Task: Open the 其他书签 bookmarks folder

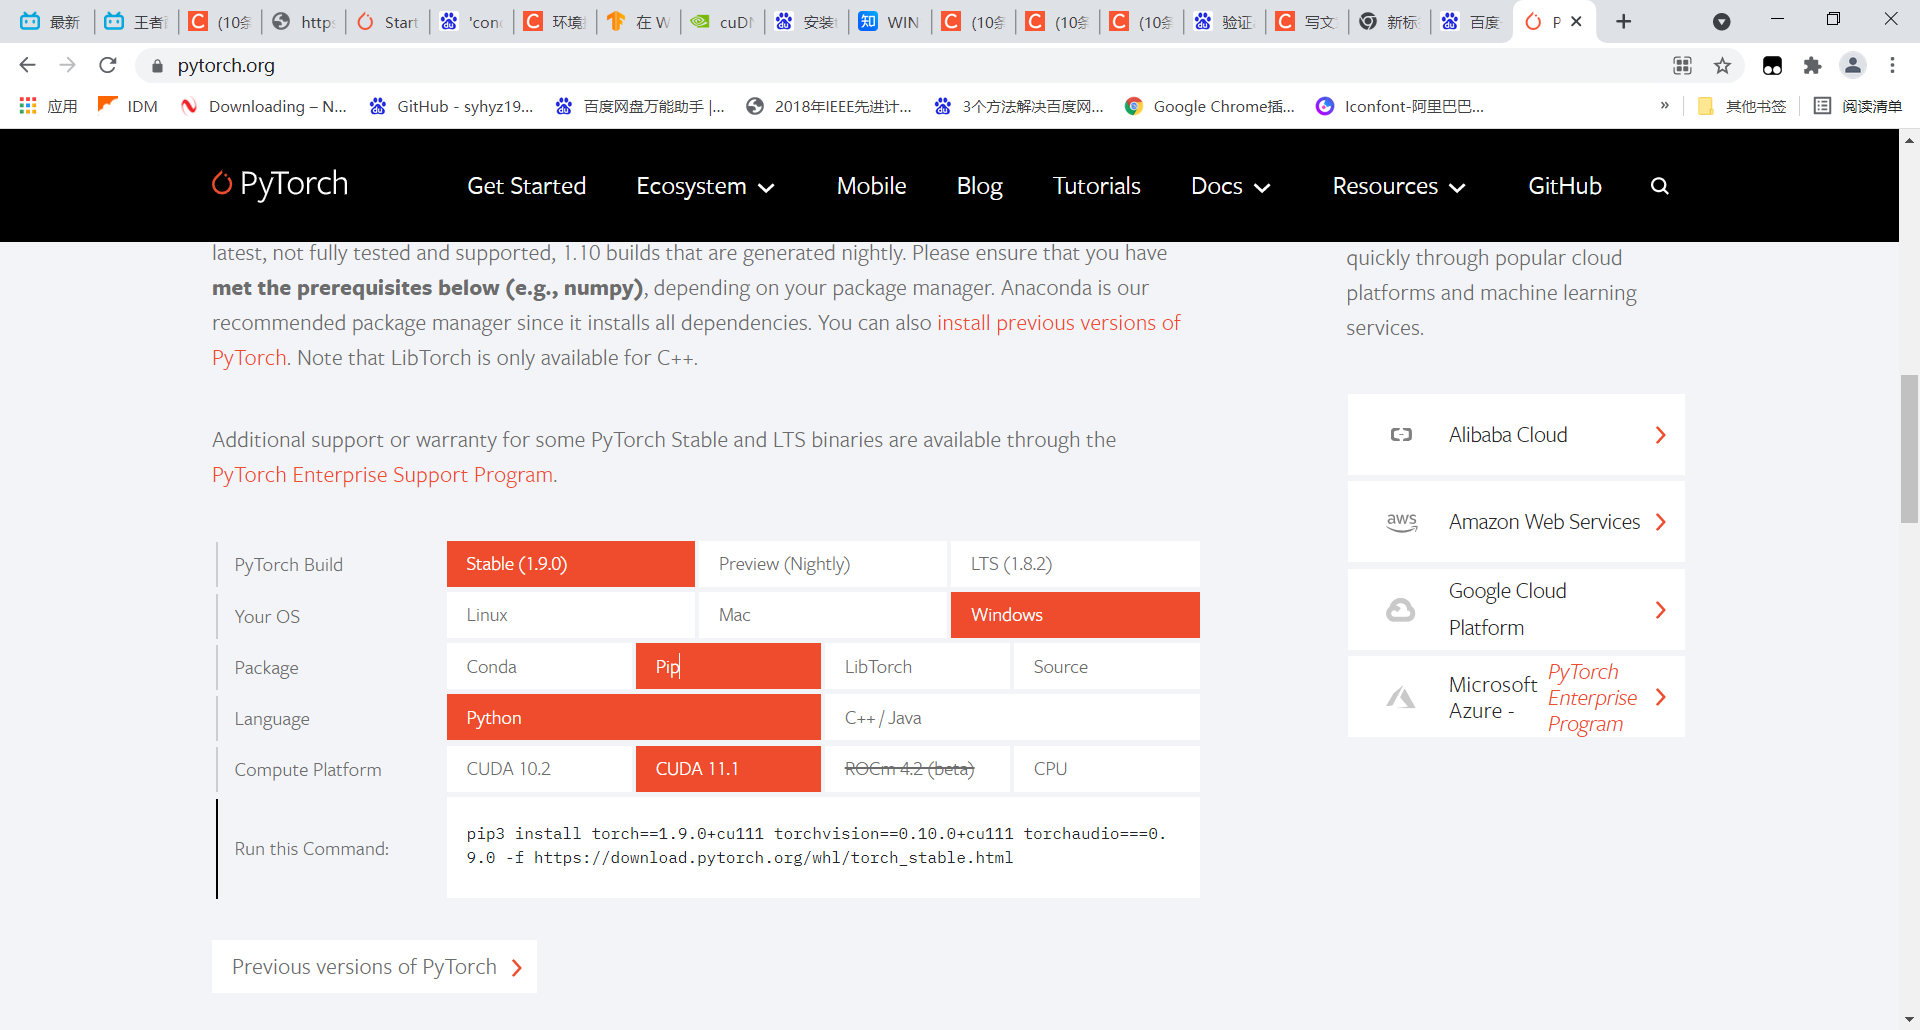Action: (x=1742, y=106)
